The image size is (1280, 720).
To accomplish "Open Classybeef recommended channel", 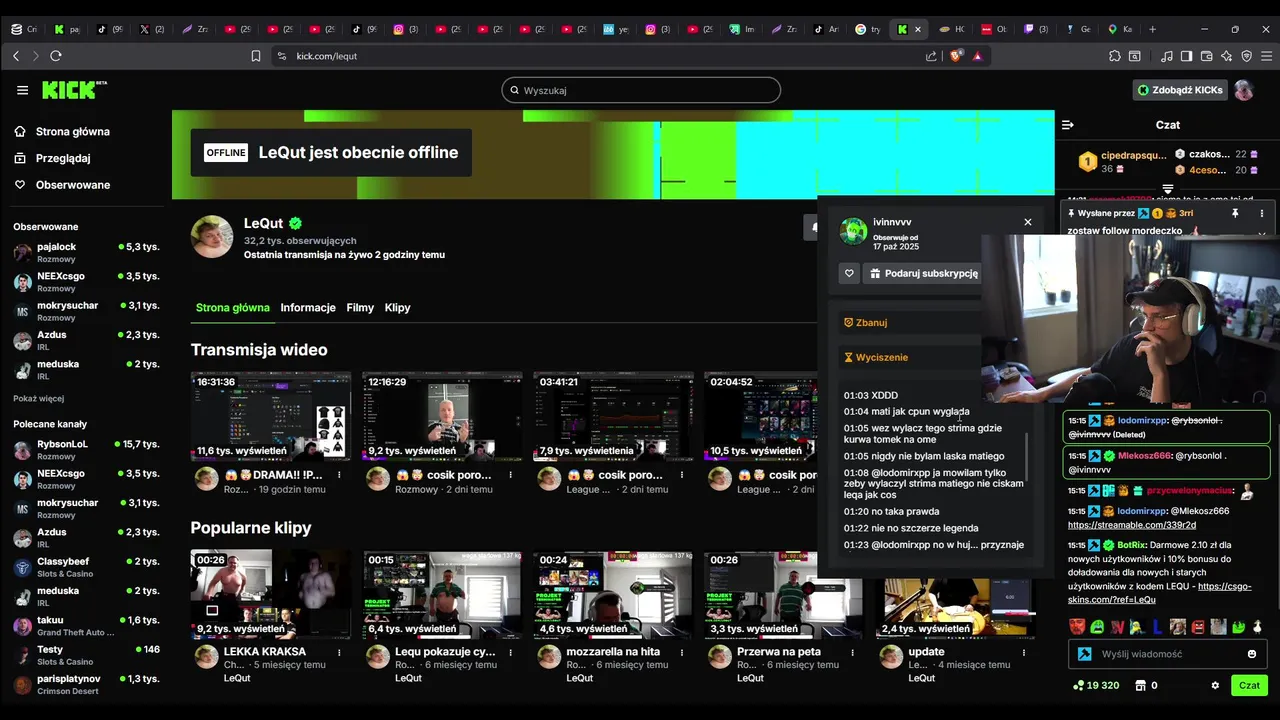I will click(86, 567).
